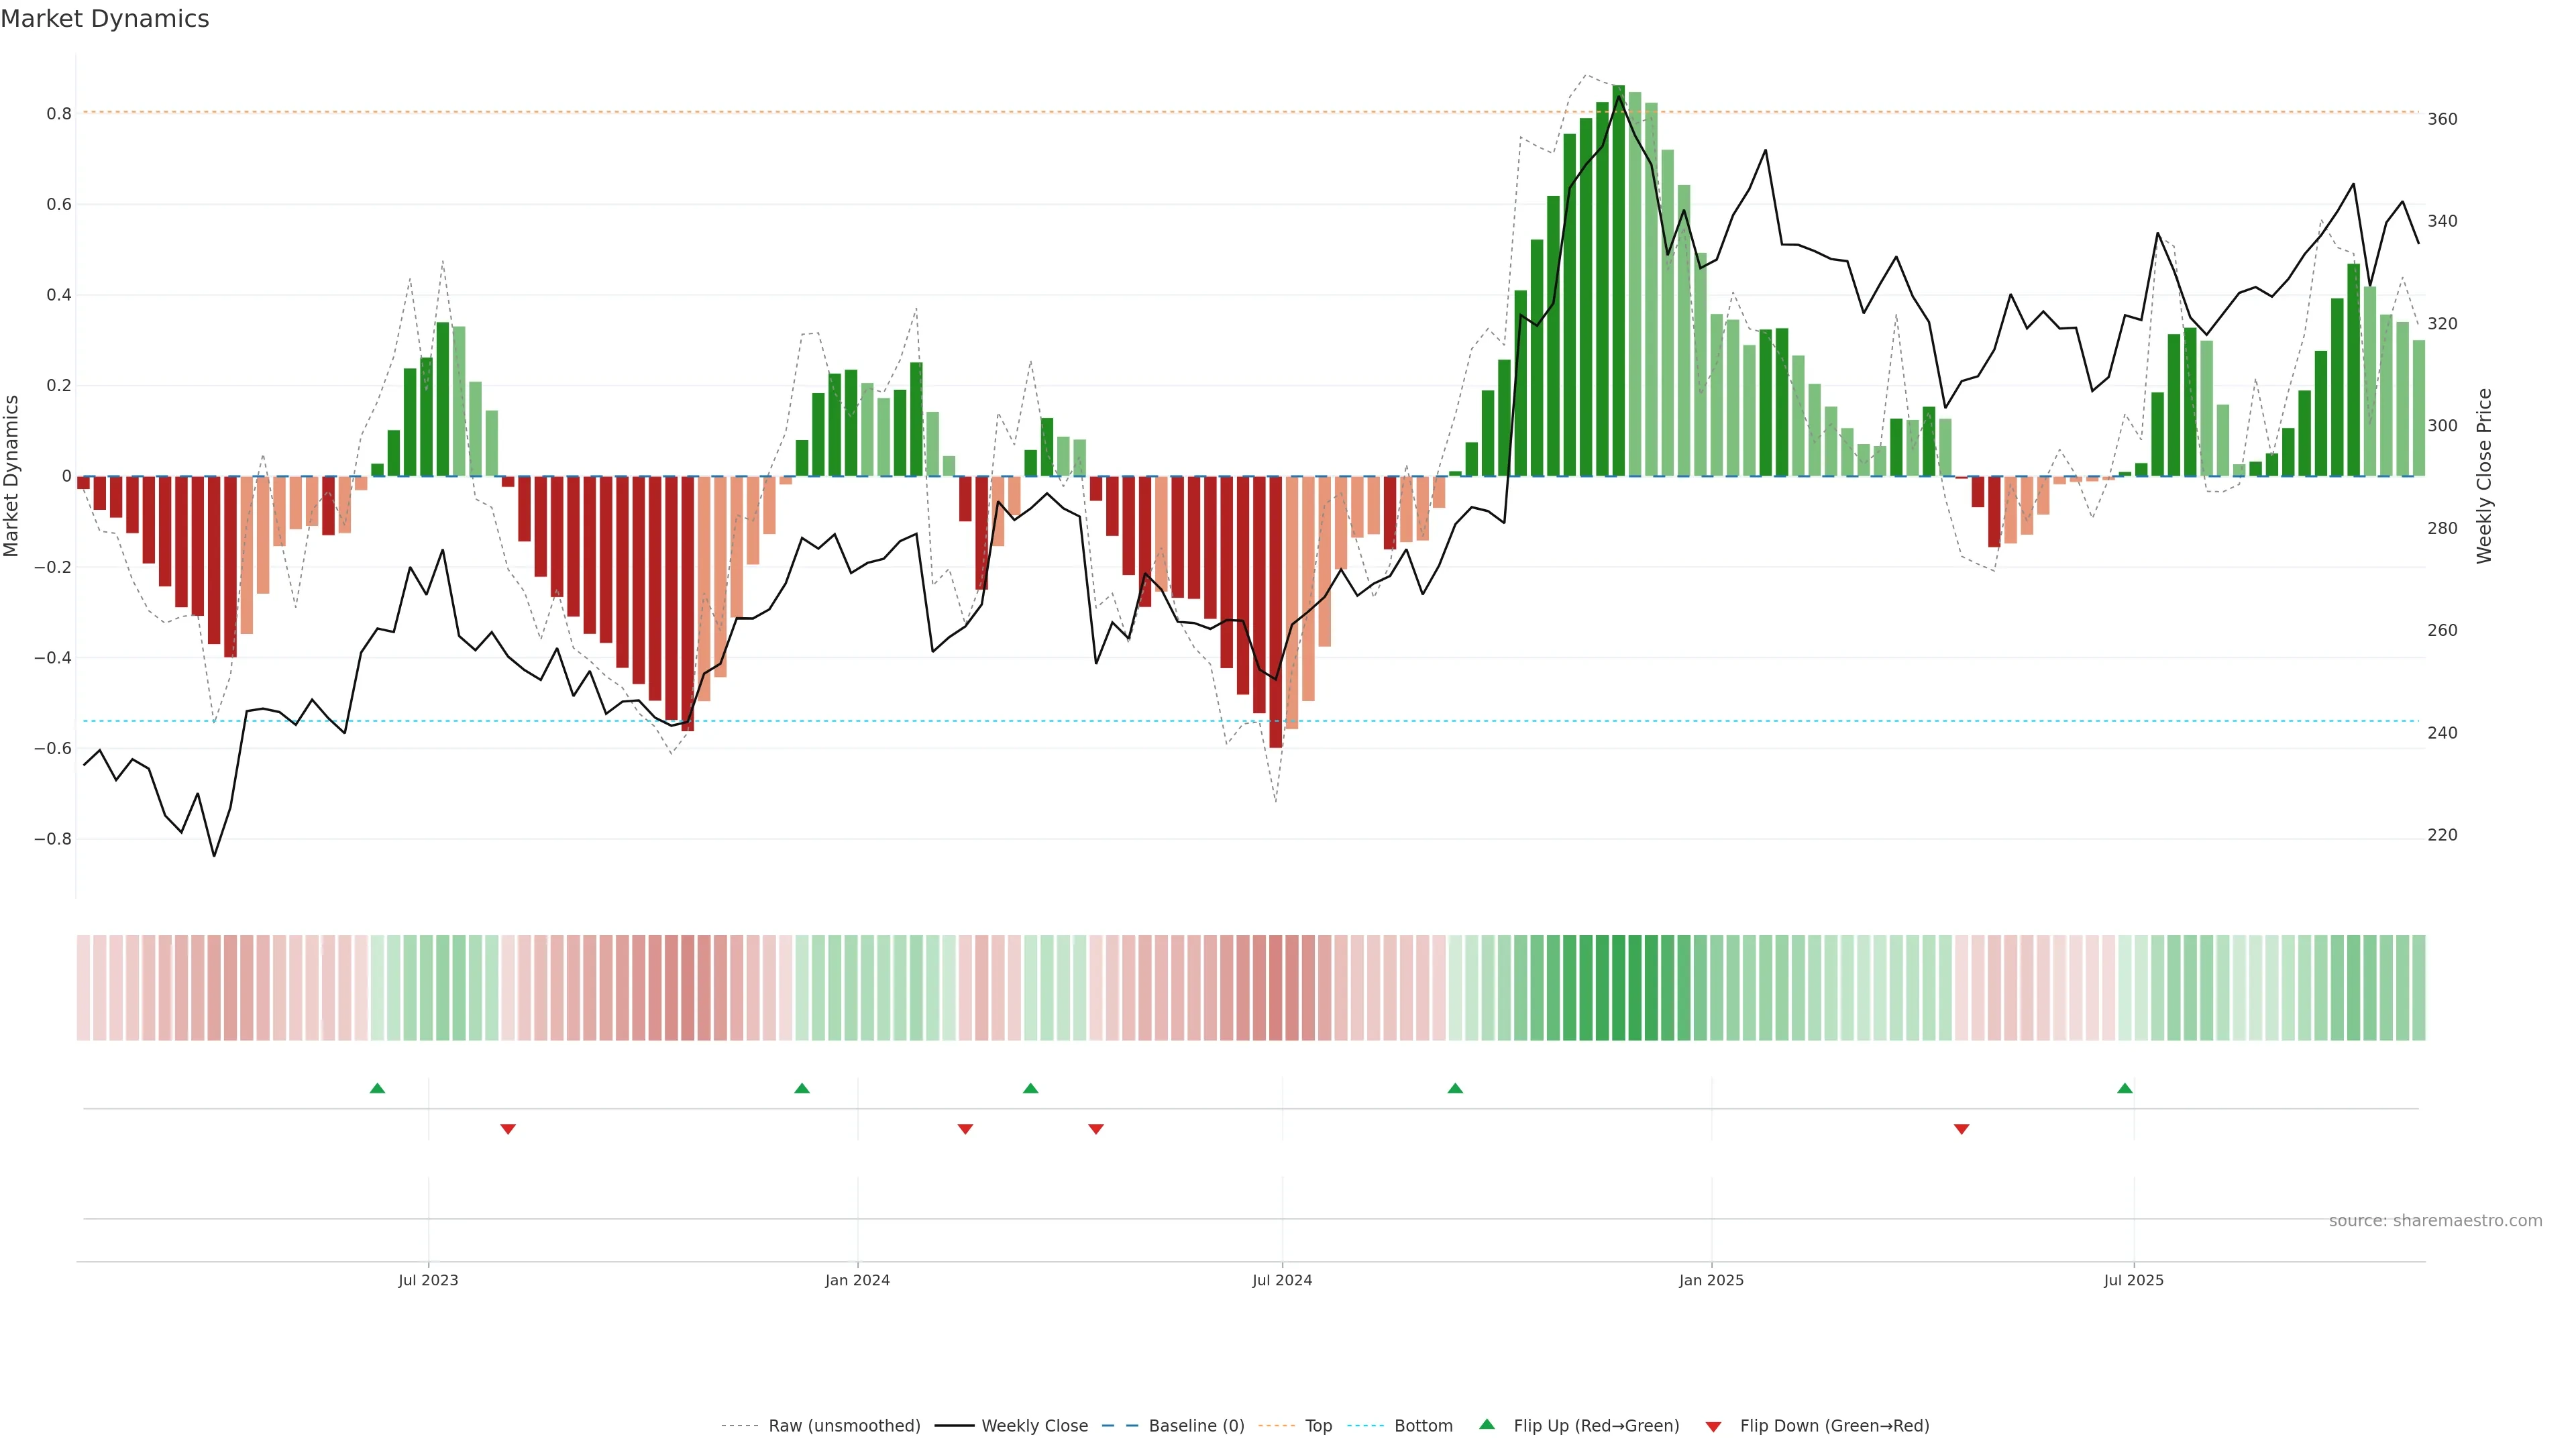Viewport: 2576px width, 1449px height.
Task: Click the first green flip-up triangle before Jul 2023
Action: coord(377,1088)
